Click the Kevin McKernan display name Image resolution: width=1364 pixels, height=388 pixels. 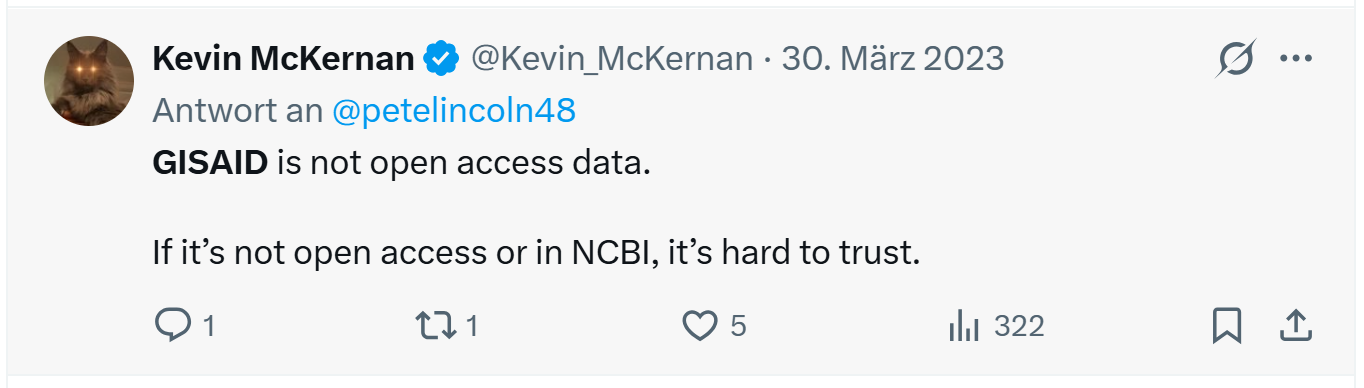click(x=283, y=59)
